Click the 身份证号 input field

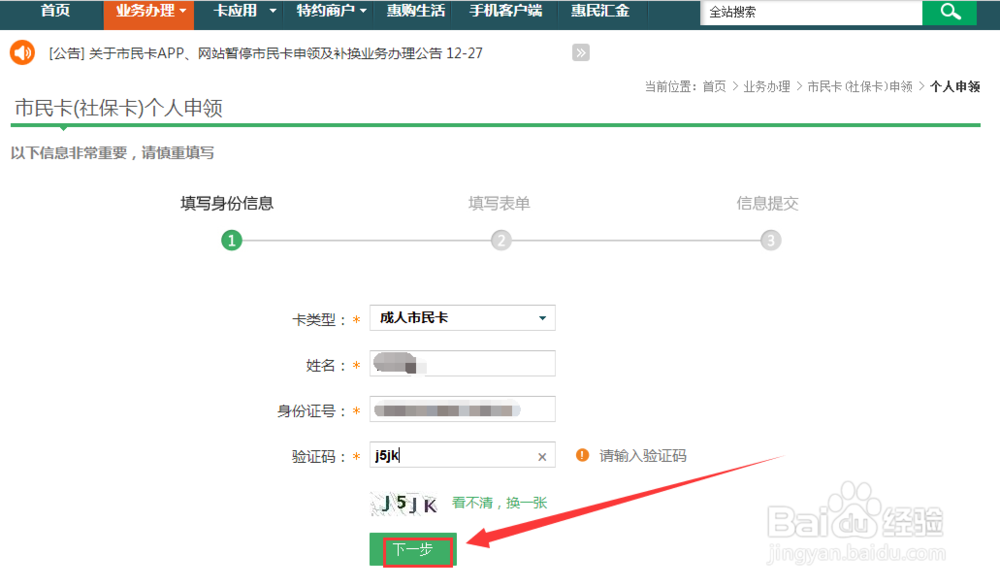click(x=462, y=409)
